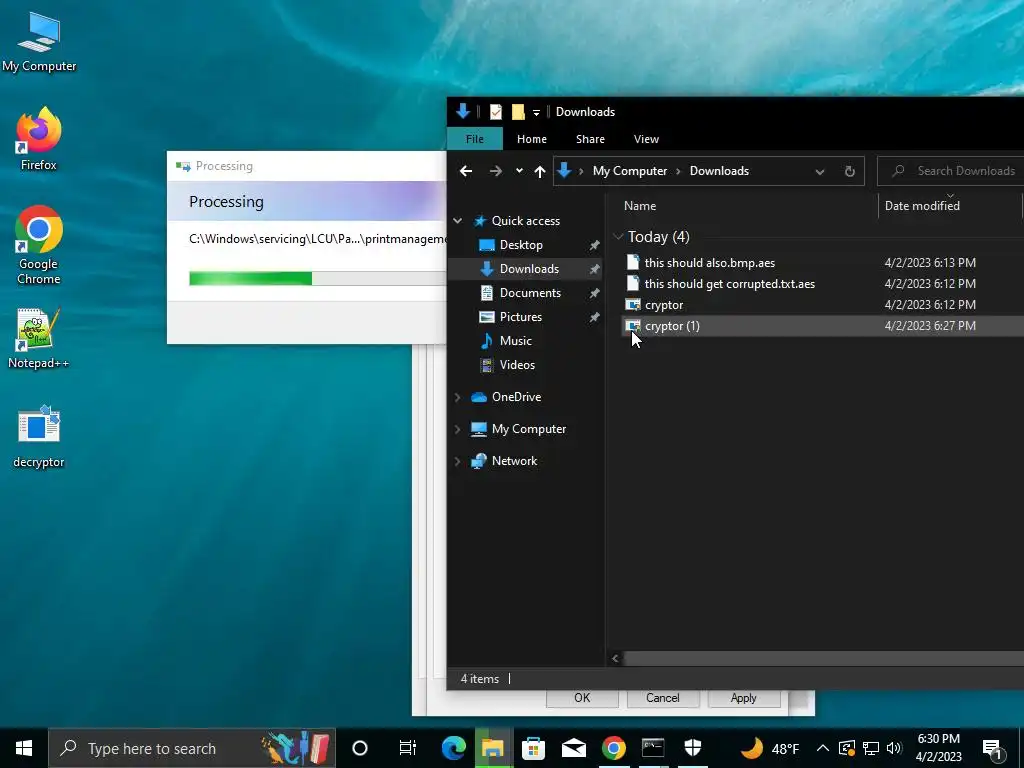Expand the OneDrive tree node
The height and width of the screenshot is (768, 1024).
tap(458, 397)
